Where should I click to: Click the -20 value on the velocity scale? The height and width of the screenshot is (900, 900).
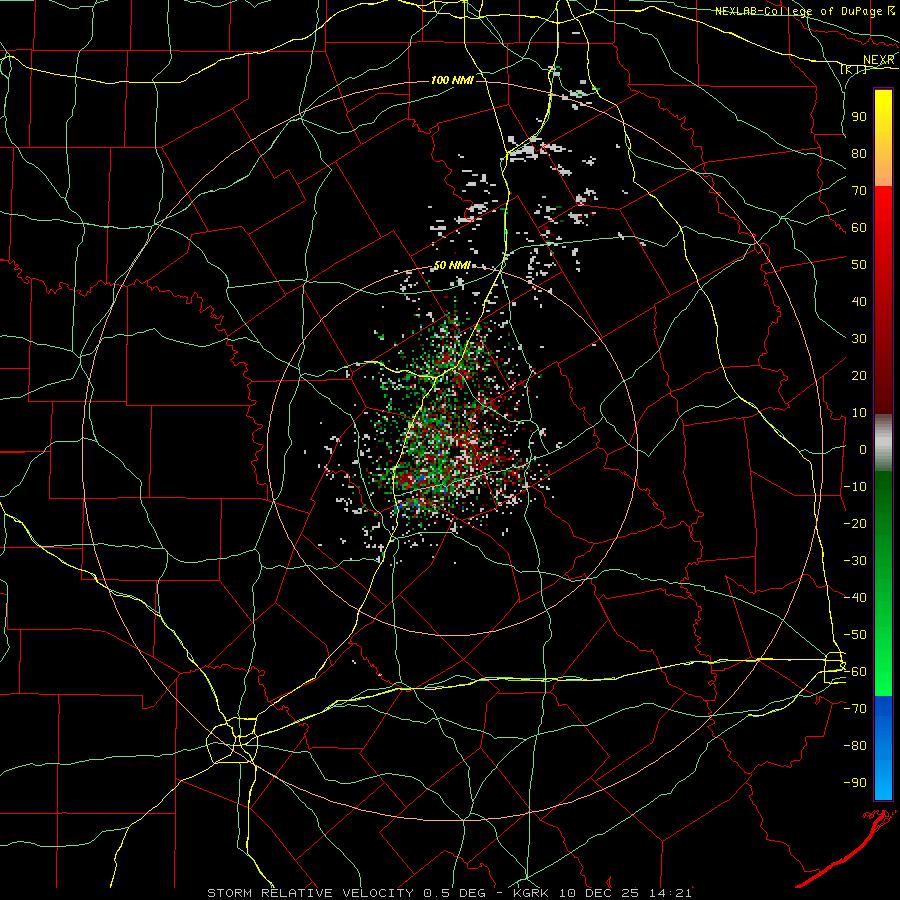(x=855, y=523)
